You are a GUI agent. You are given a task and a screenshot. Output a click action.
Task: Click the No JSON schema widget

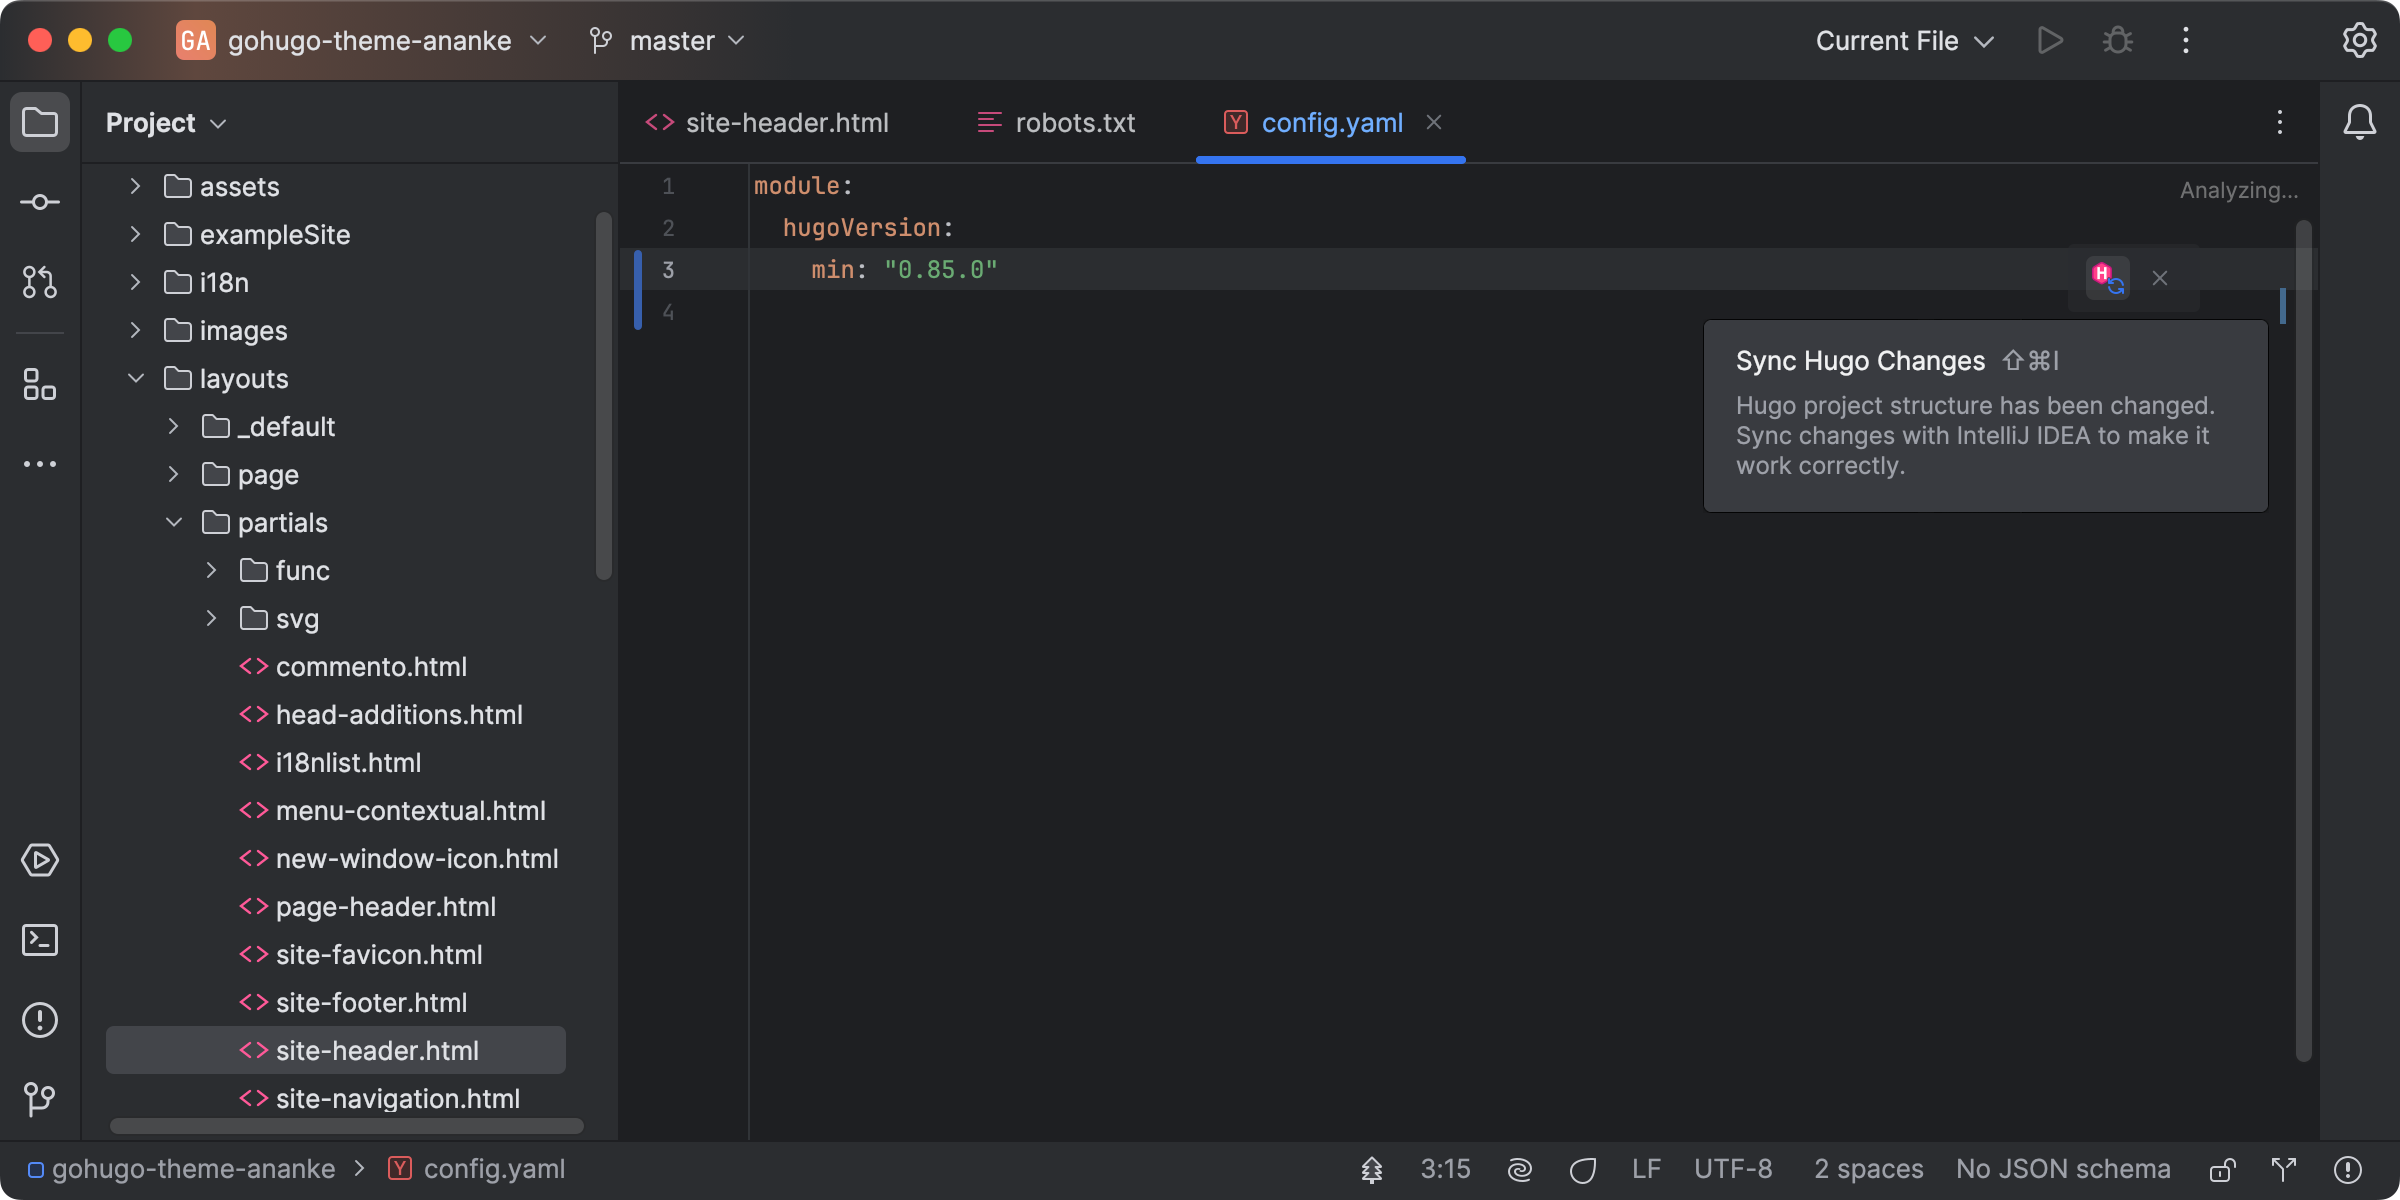click(2063, 1169)
